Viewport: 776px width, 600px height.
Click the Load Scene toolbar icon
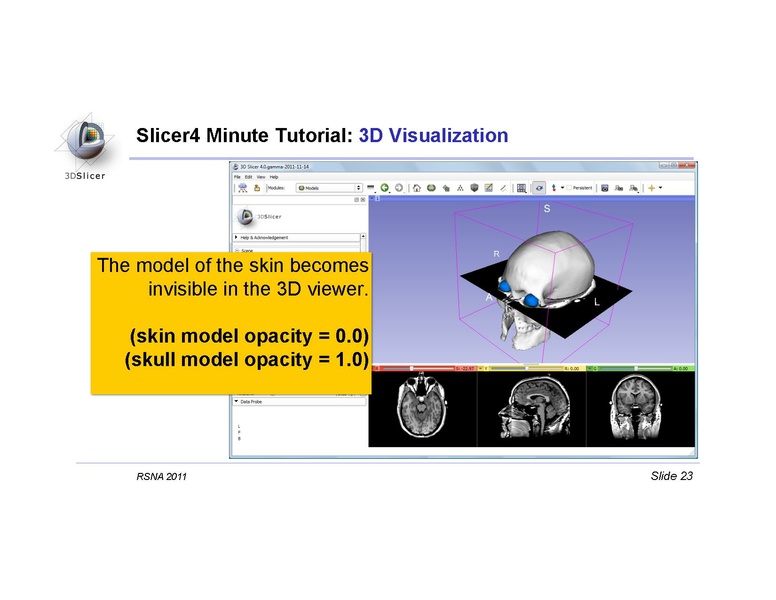(242, 188)
